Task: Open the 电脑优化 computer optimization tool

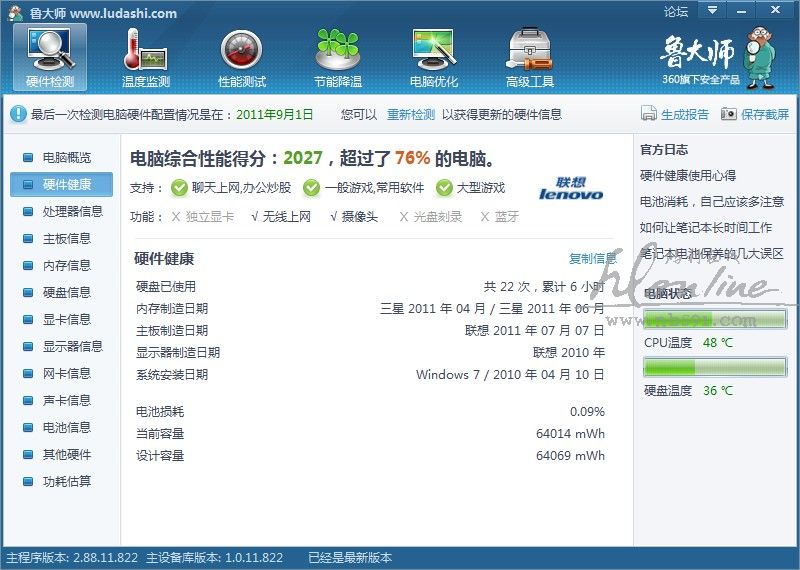Action: tap(434, 58)
